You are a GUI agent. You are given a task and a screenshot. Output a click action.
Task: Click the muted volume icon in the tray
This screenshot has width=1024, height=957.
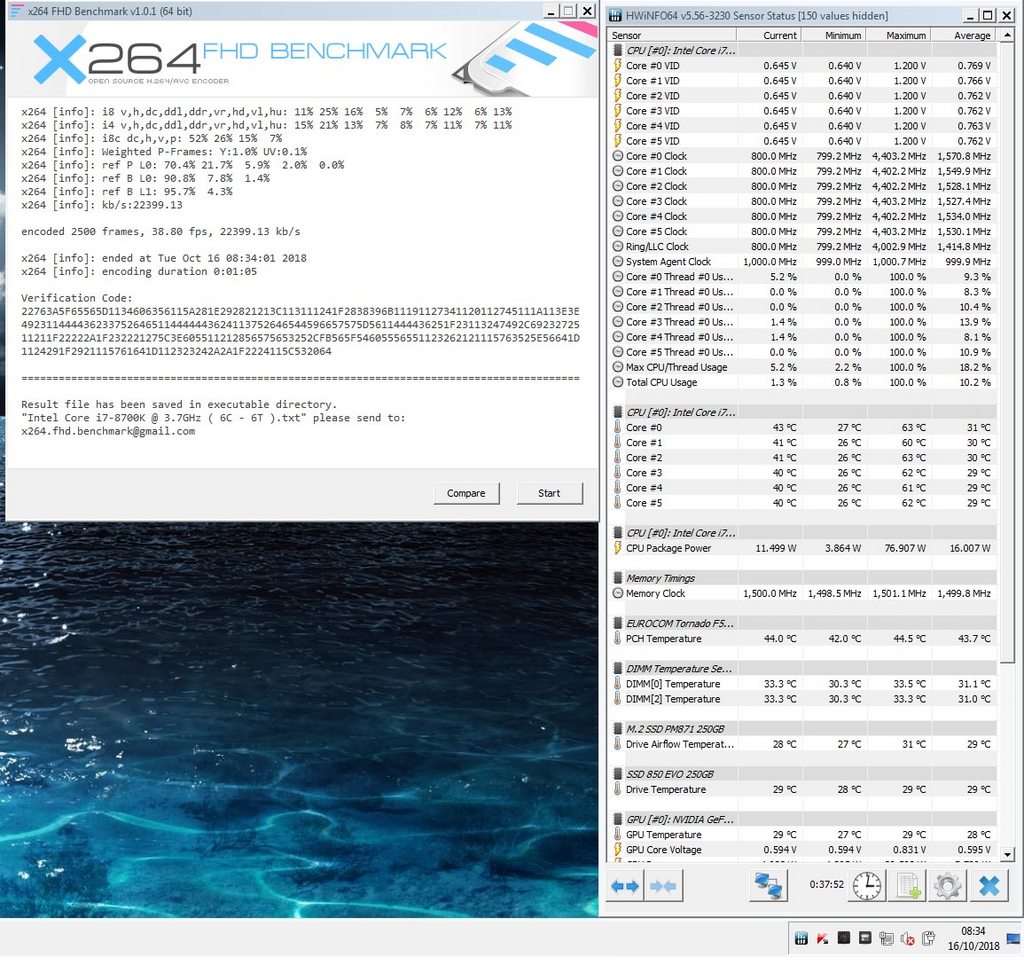pos(907,939)
